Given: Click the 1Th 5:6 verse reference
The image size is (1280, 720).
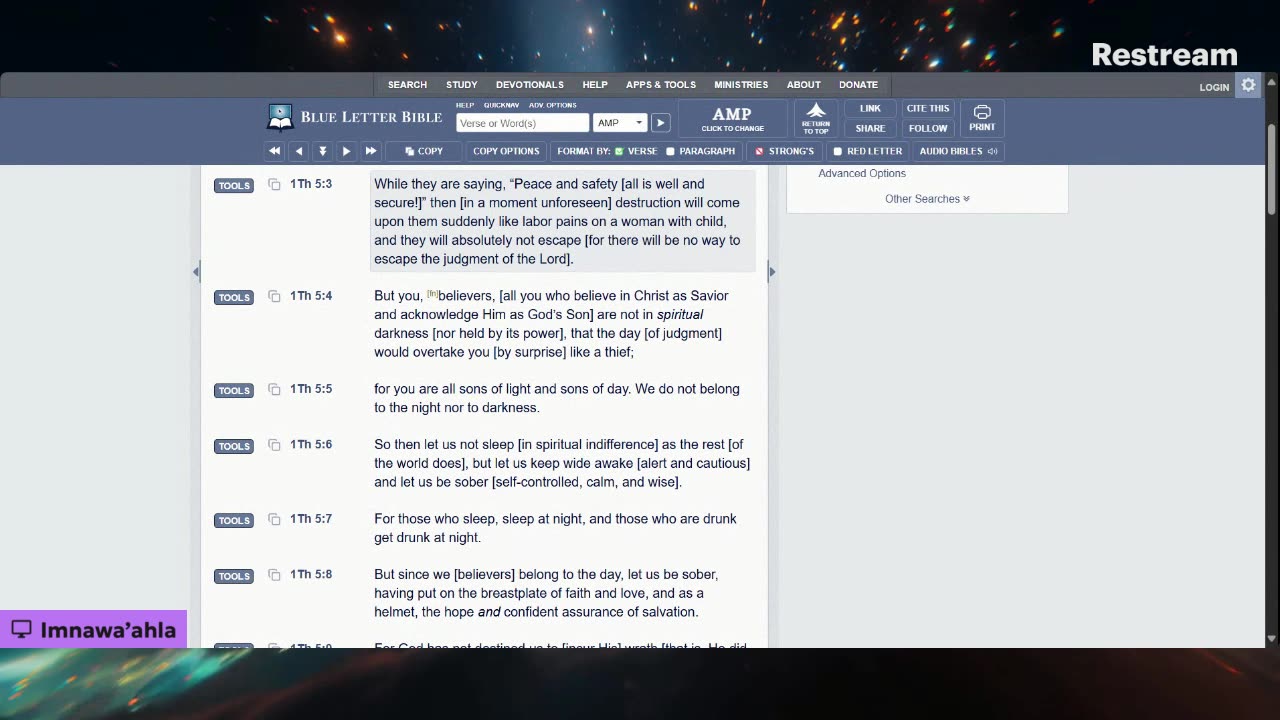Looking at the screenshot, I should tap(311, 445).
